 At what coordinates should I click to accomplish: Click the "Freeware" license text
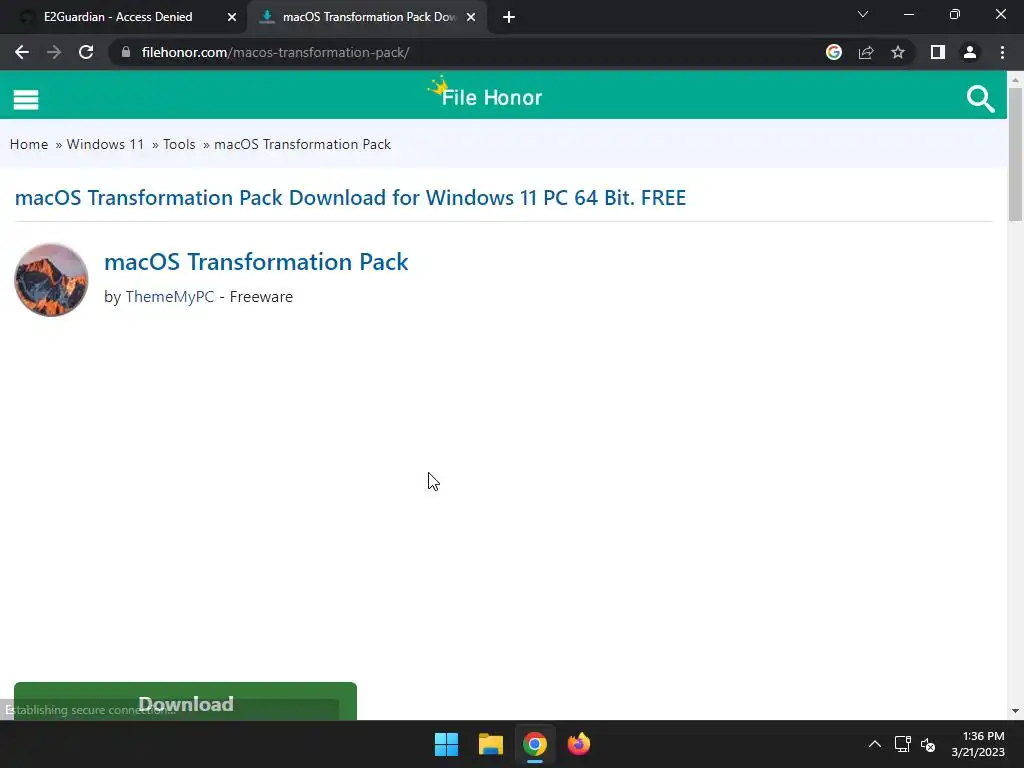point(261,296)
